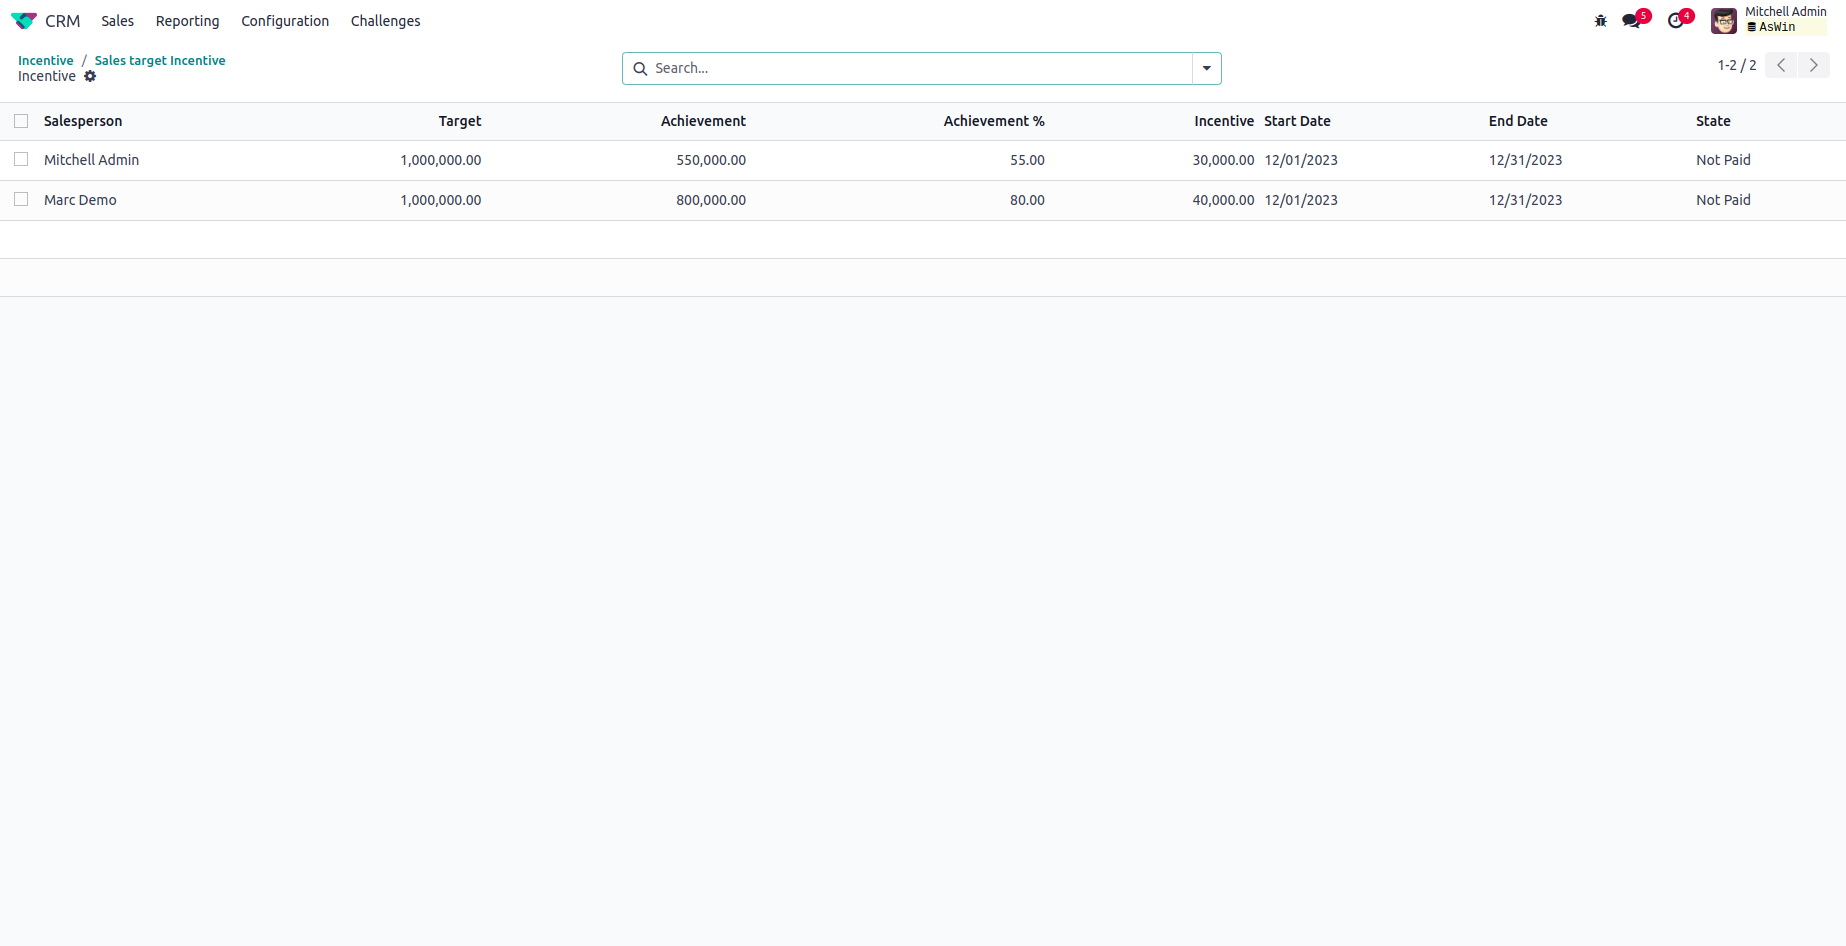Click the 55.00 achievement percent cell

pyautogui.click(x=1027, y=160)
